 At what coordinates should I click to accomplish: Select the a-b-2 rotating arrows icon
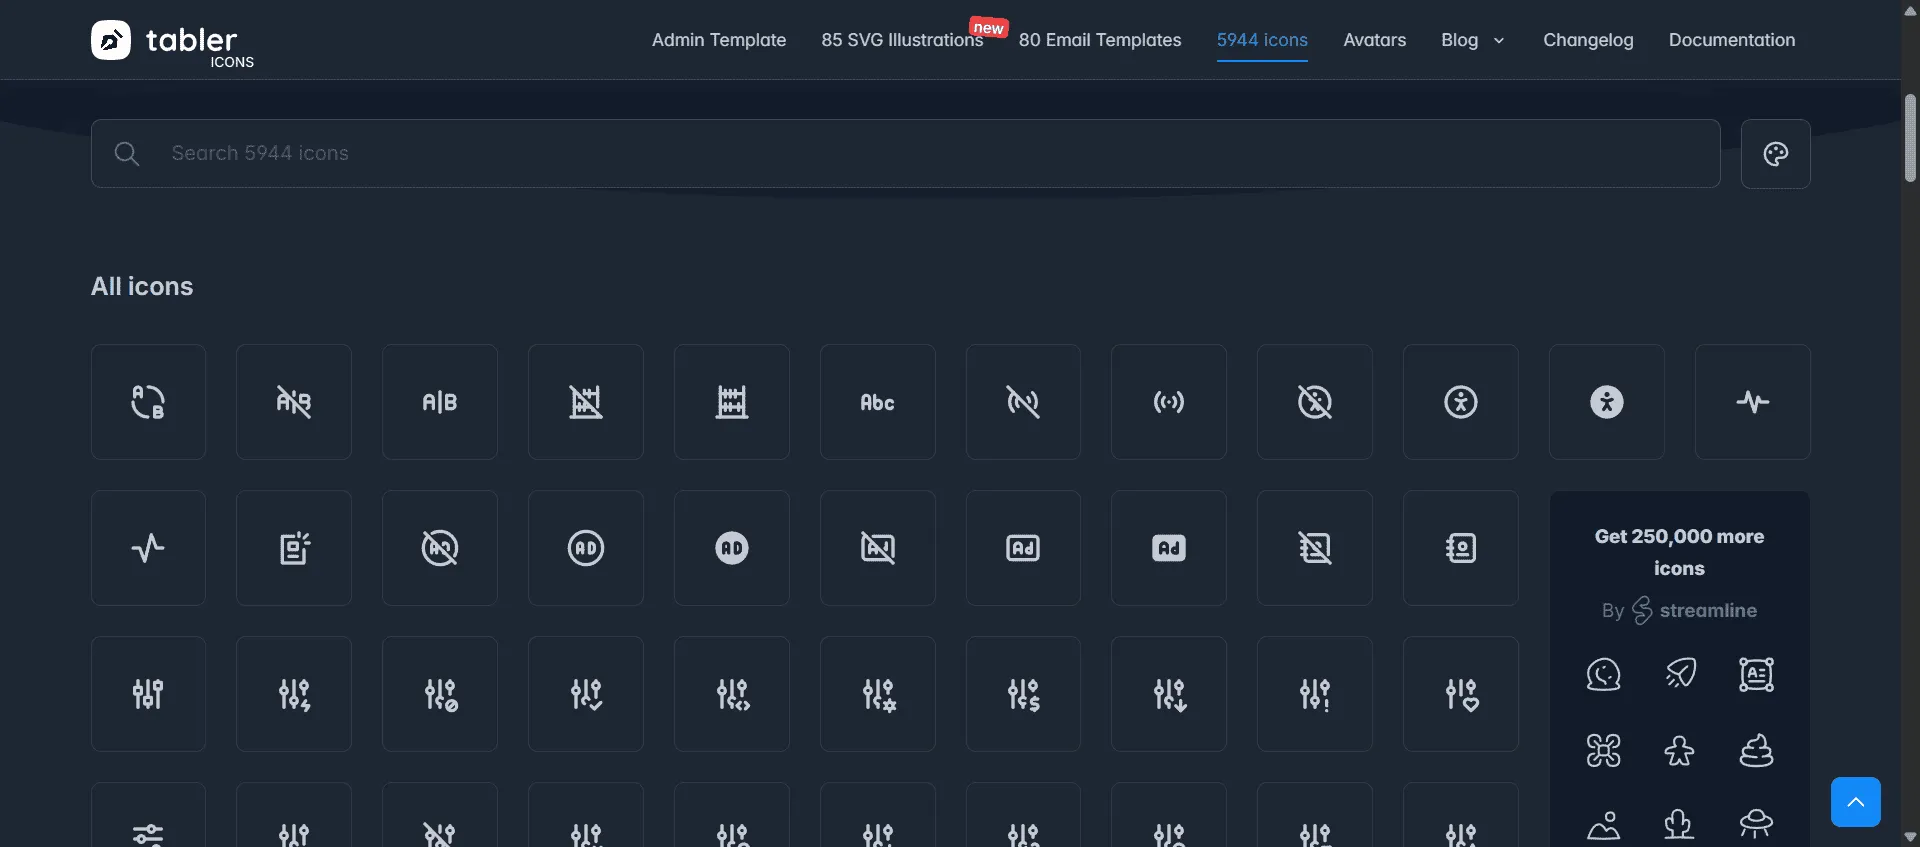(x=148, y=402)
